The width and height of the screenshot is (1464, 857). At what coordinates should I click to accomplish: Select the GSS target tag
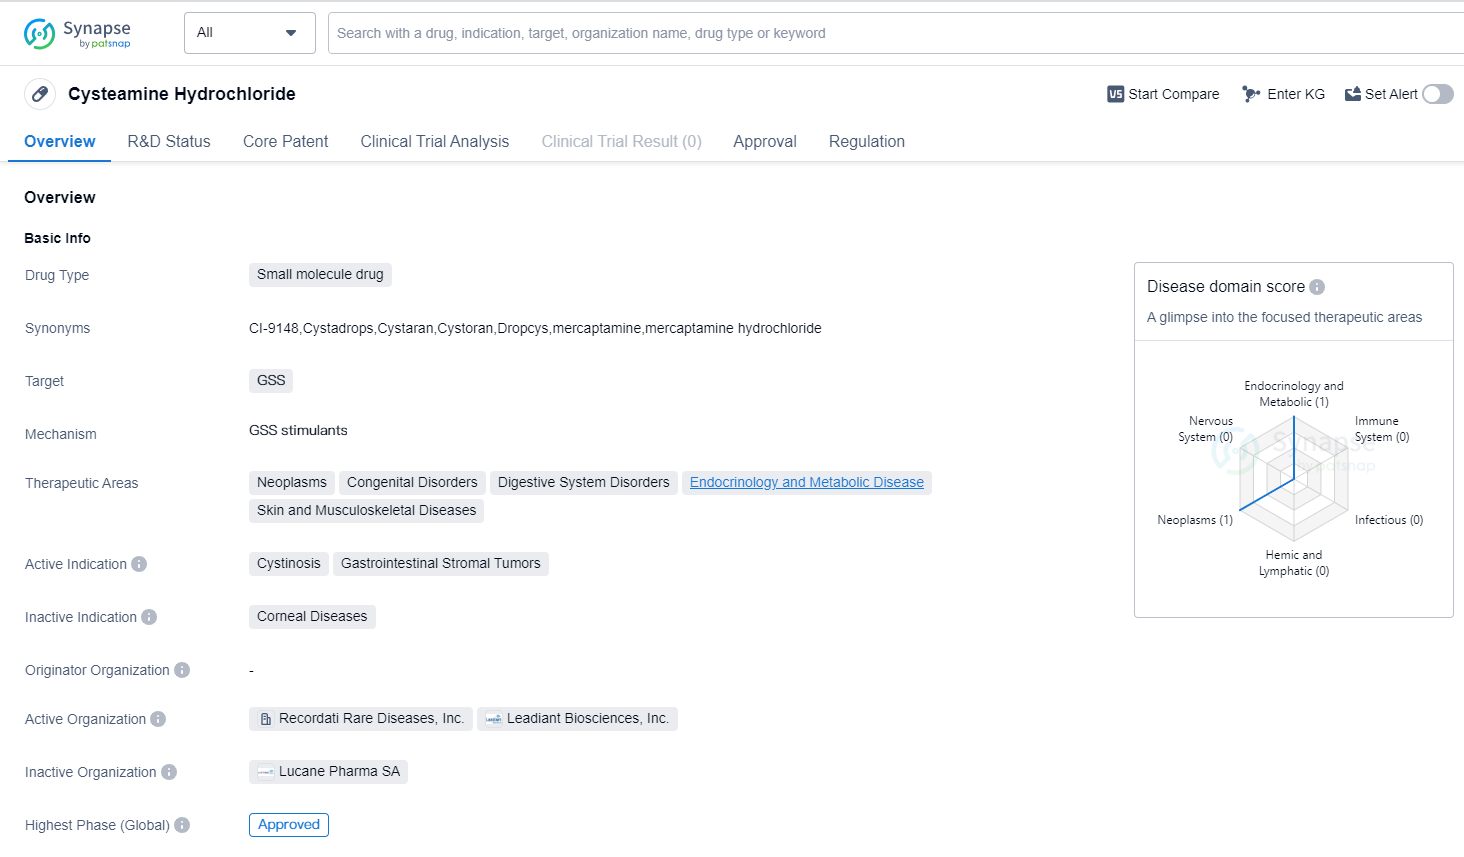(x=271, y=381)
